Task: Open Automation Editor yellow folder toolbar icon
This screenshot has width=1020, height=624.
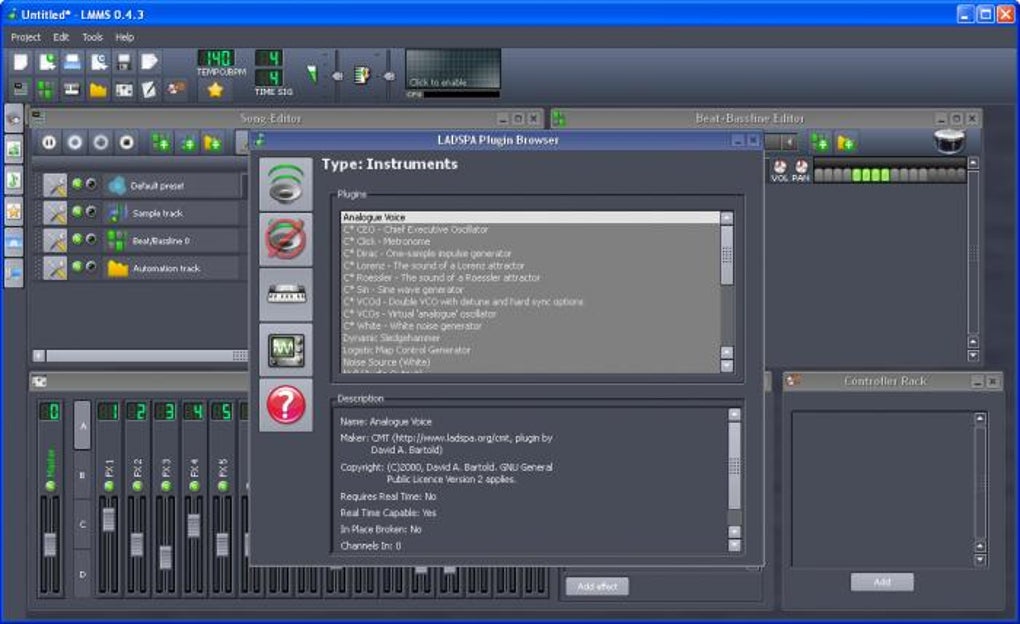Action: pyautogui.click(x=98, y=89)
